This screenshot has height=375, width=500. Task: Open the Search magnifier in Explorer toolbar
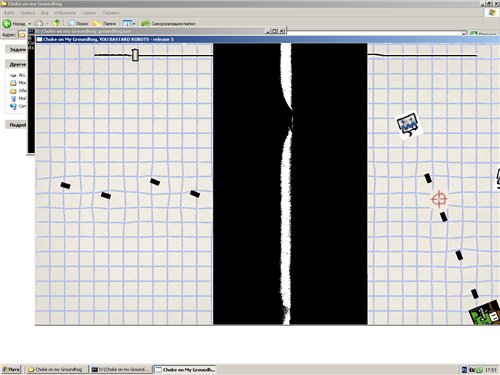coord(71,23)
